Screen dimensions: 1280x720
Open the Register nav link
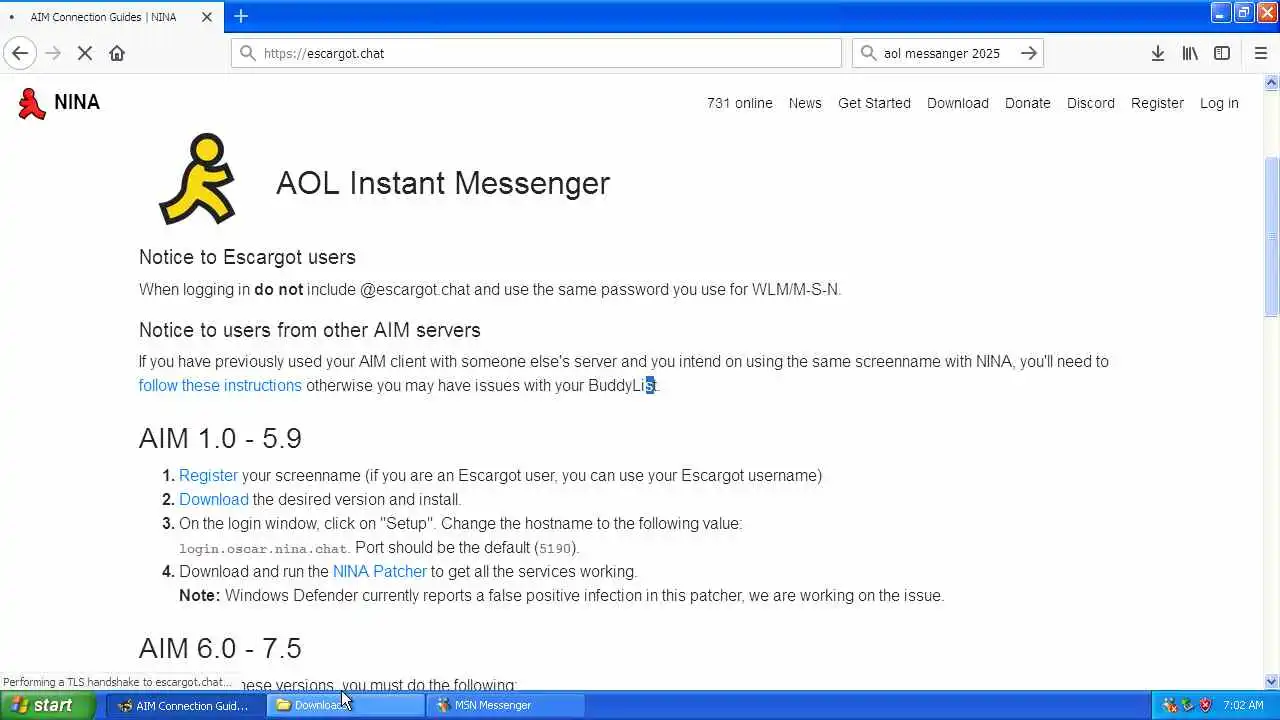tap(1157, 103)
